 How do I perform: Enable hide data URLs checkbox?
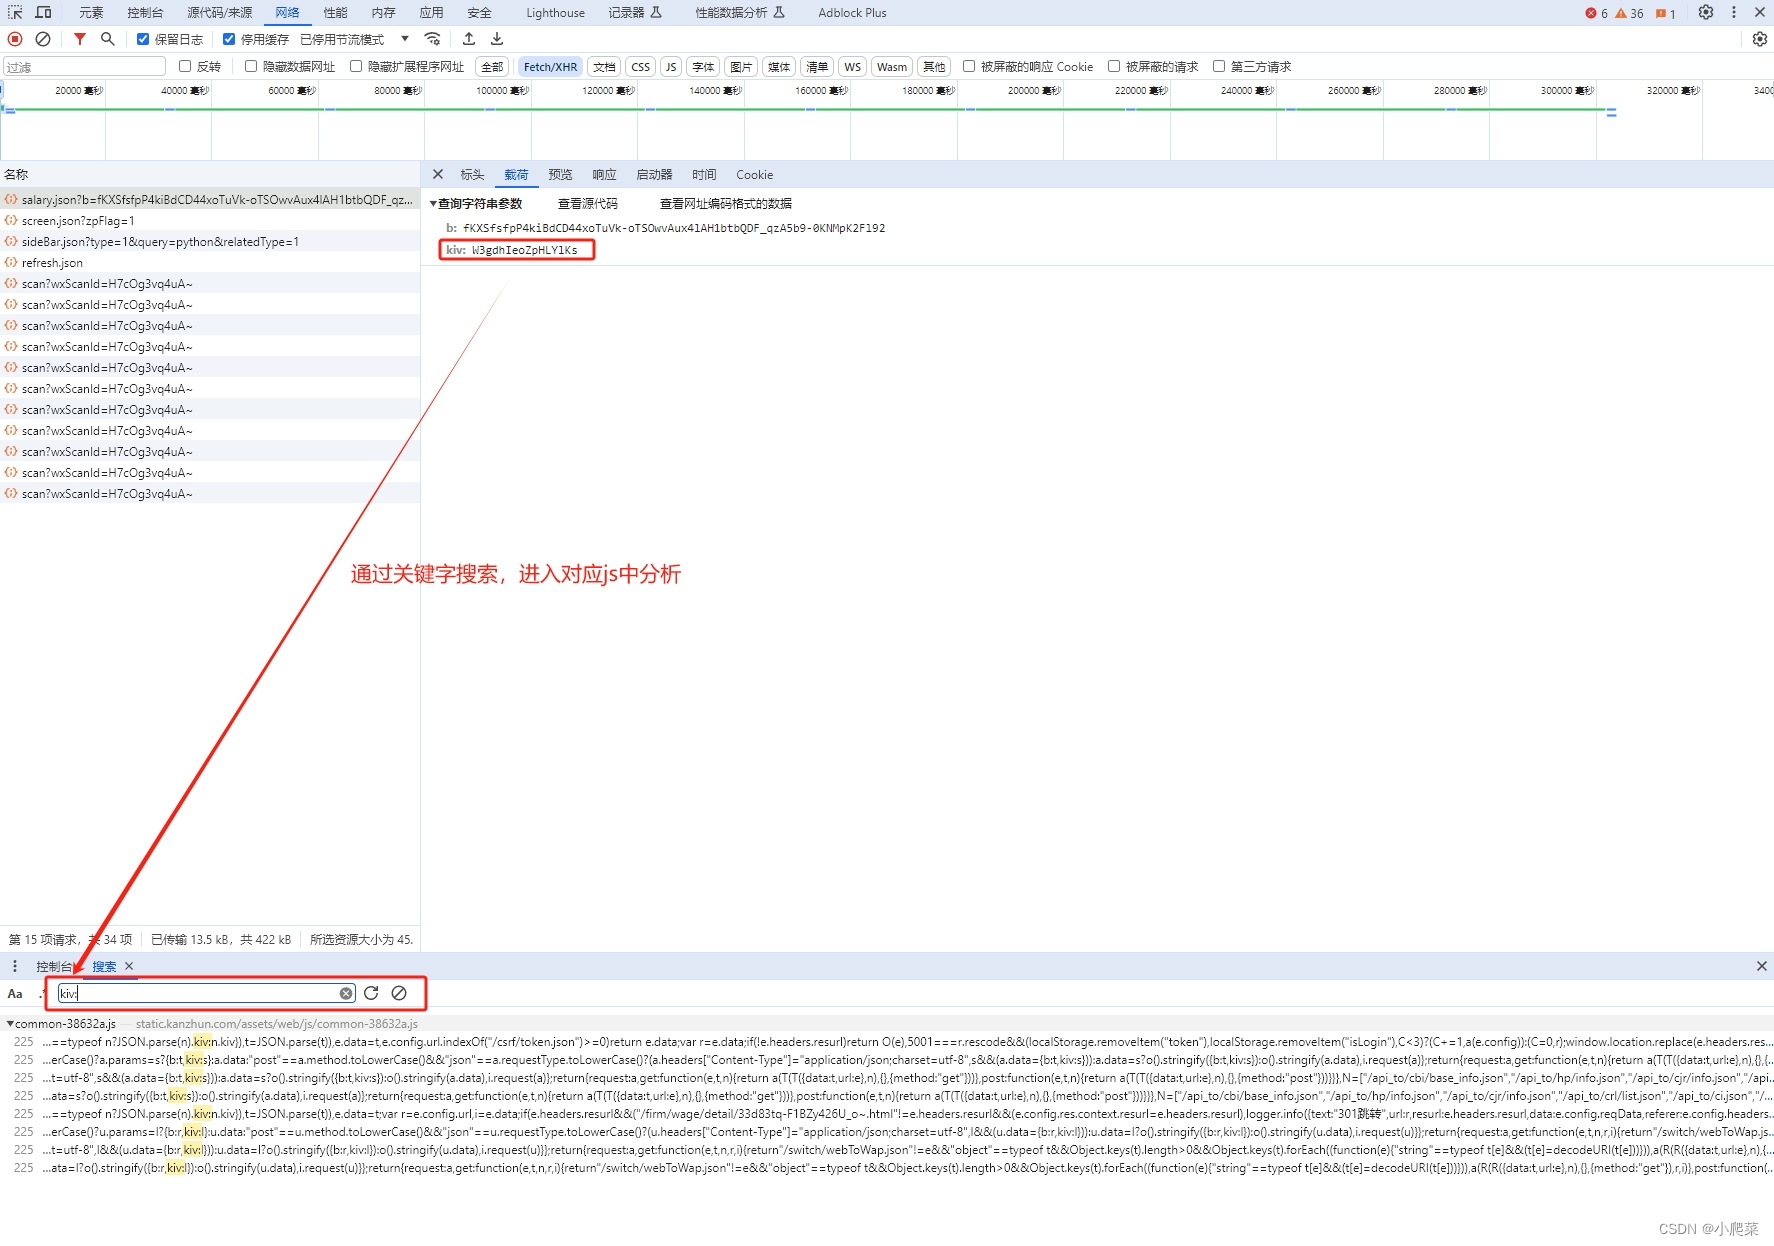click(251, 66)
